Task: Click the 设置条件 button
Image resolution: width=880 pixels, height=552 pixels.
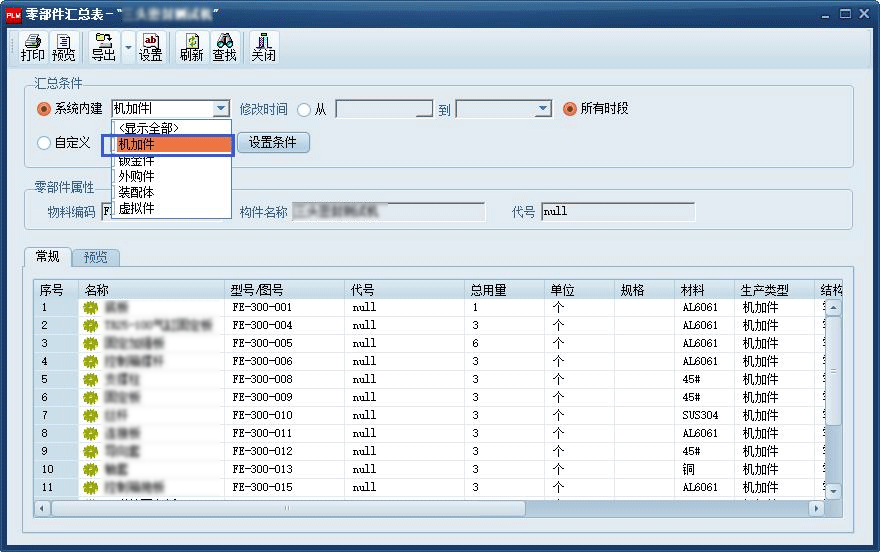Action: coord(273,143)
